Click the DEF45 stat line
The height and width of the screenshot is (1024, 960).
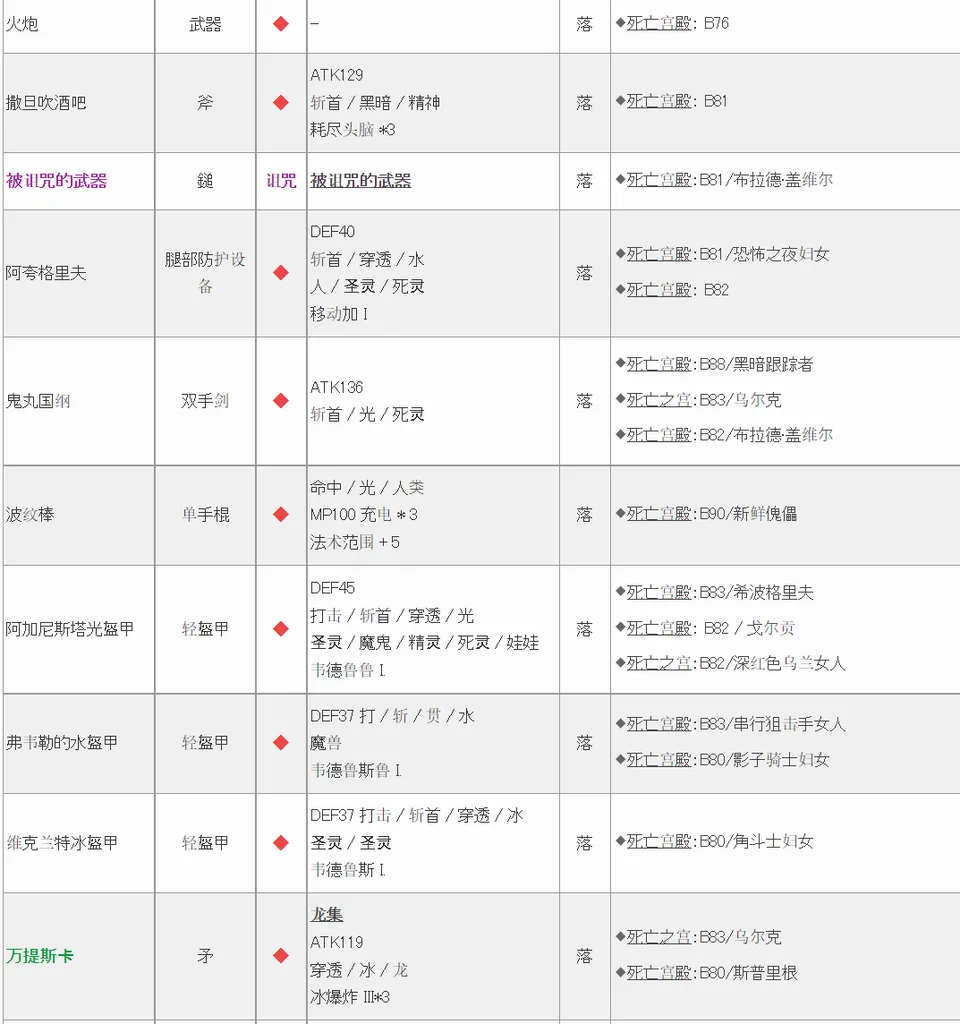click(332, 588)
